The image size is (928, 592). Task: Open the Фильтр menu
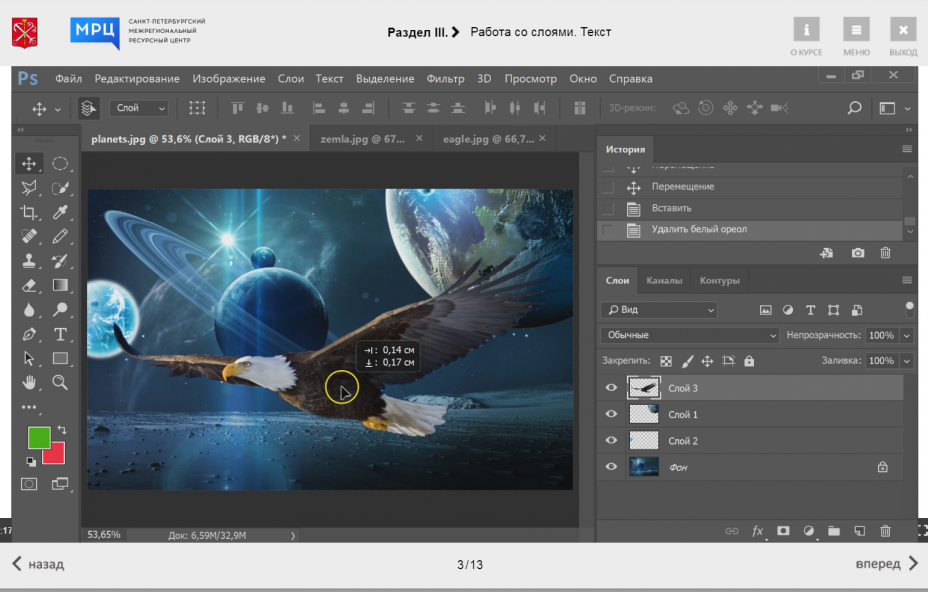pyautogui.click(x=445, y=79)
